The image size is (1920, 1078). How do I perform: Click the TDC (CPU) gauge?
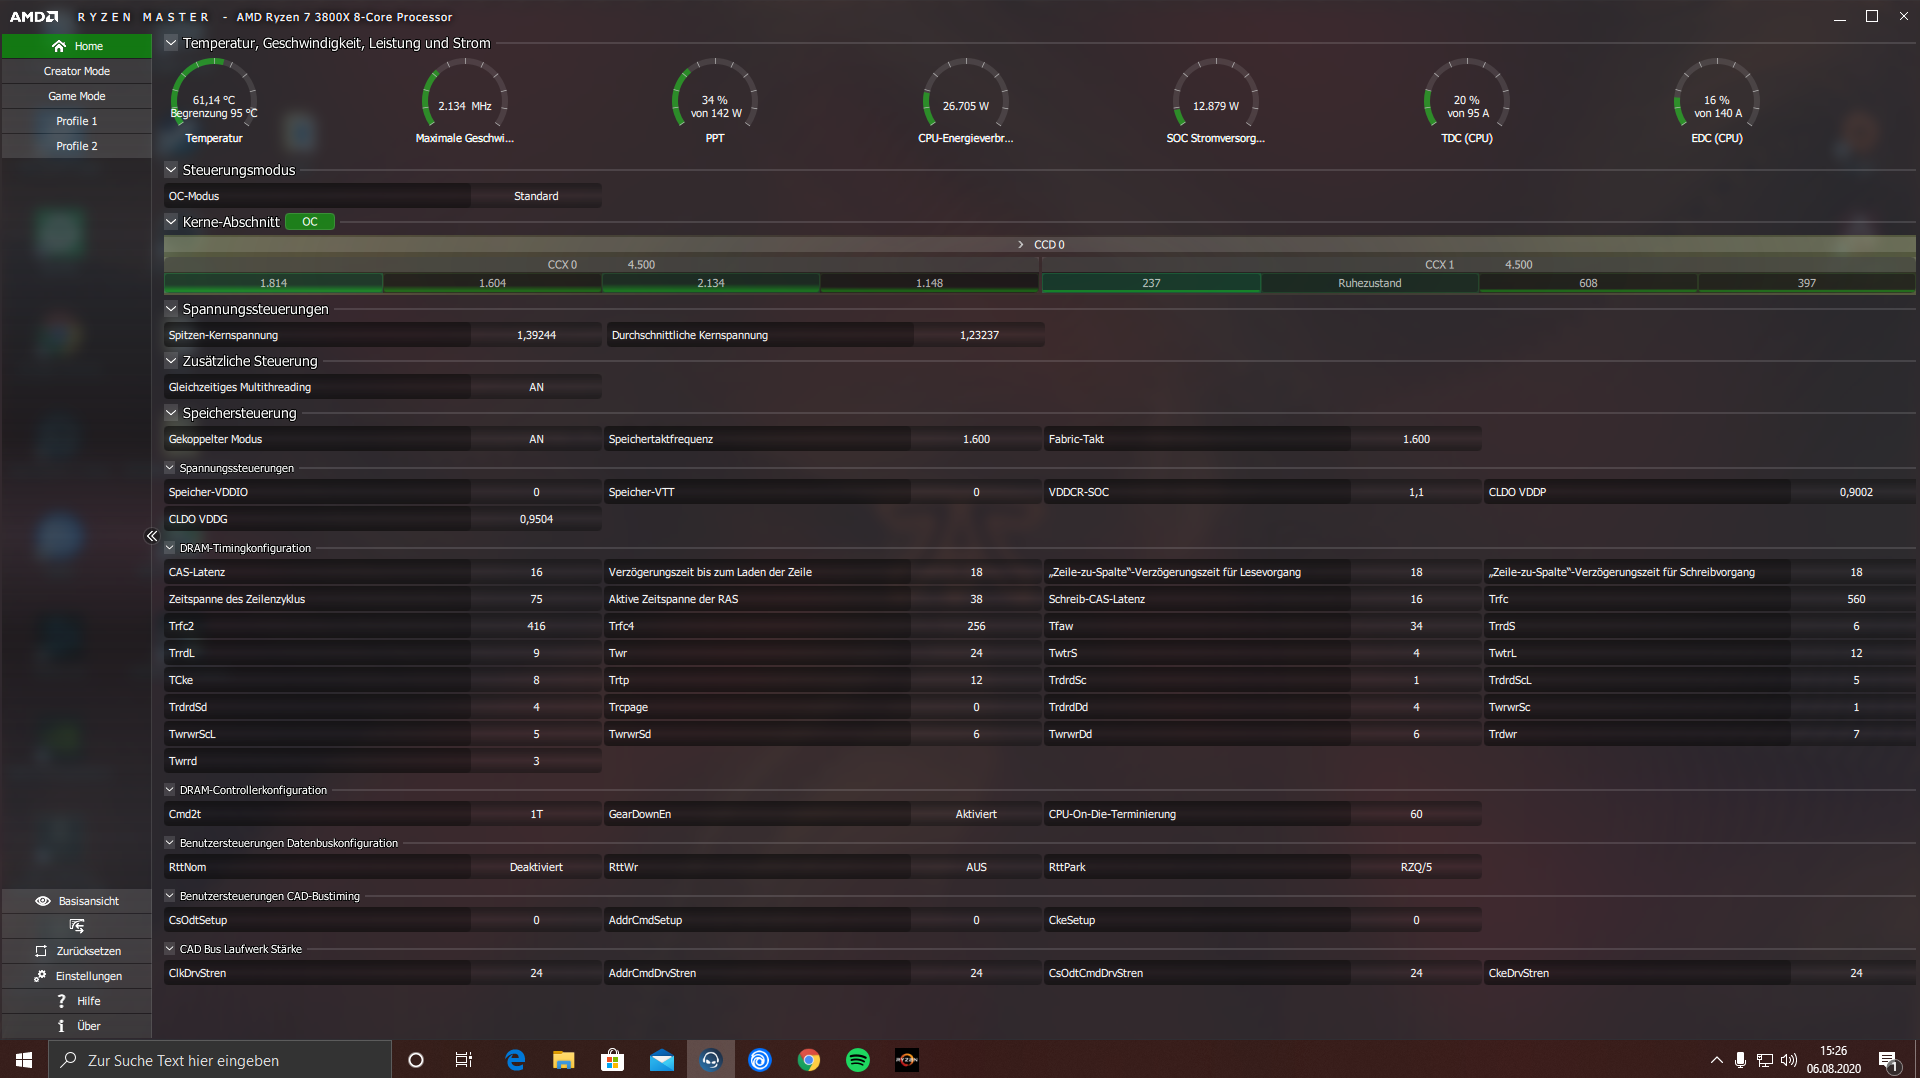pyautogui.click(x=1467, y=101)
